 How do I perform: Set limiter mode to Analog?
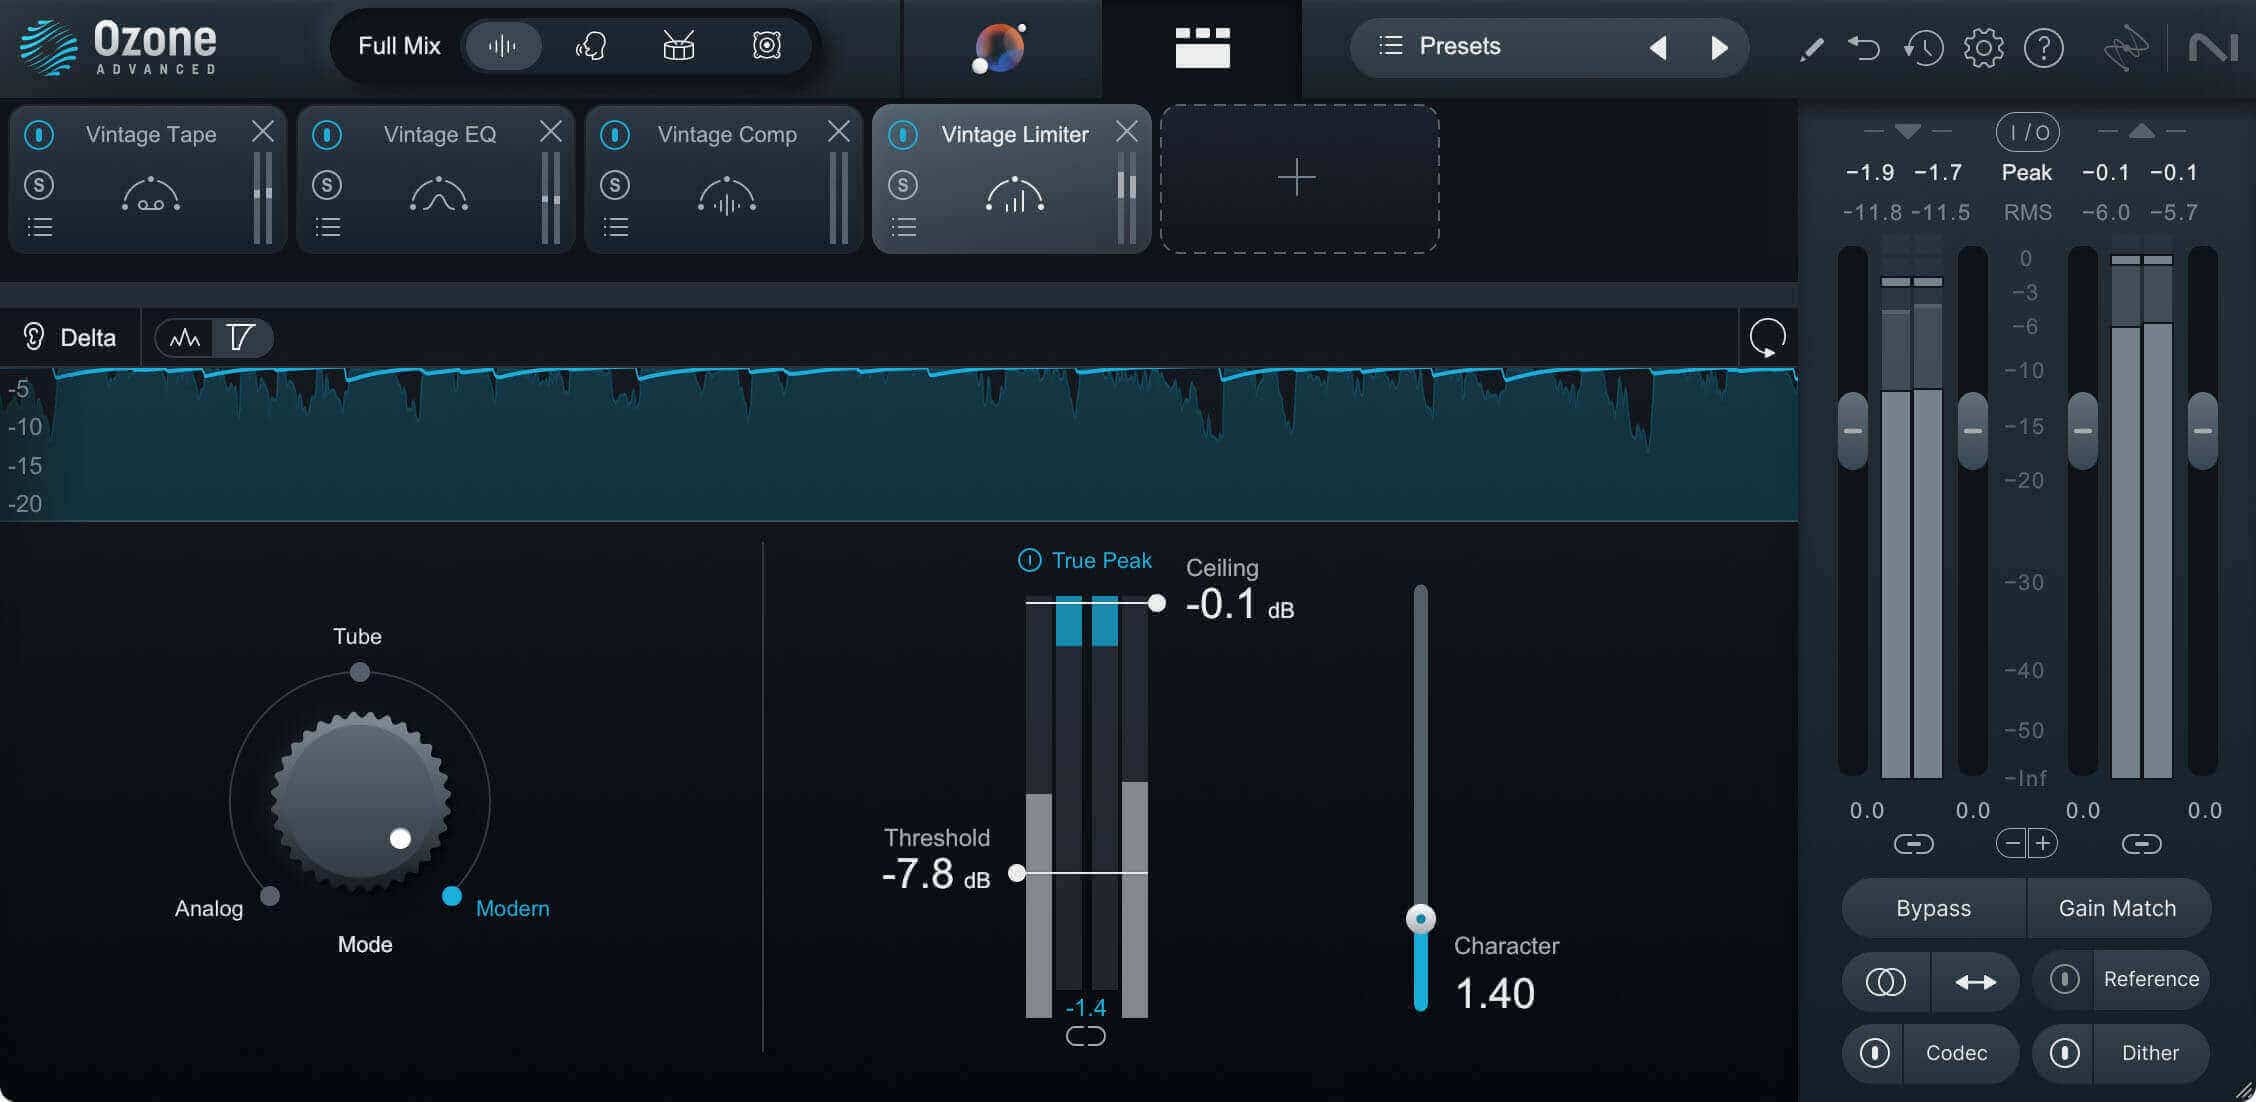coord(270,896)
